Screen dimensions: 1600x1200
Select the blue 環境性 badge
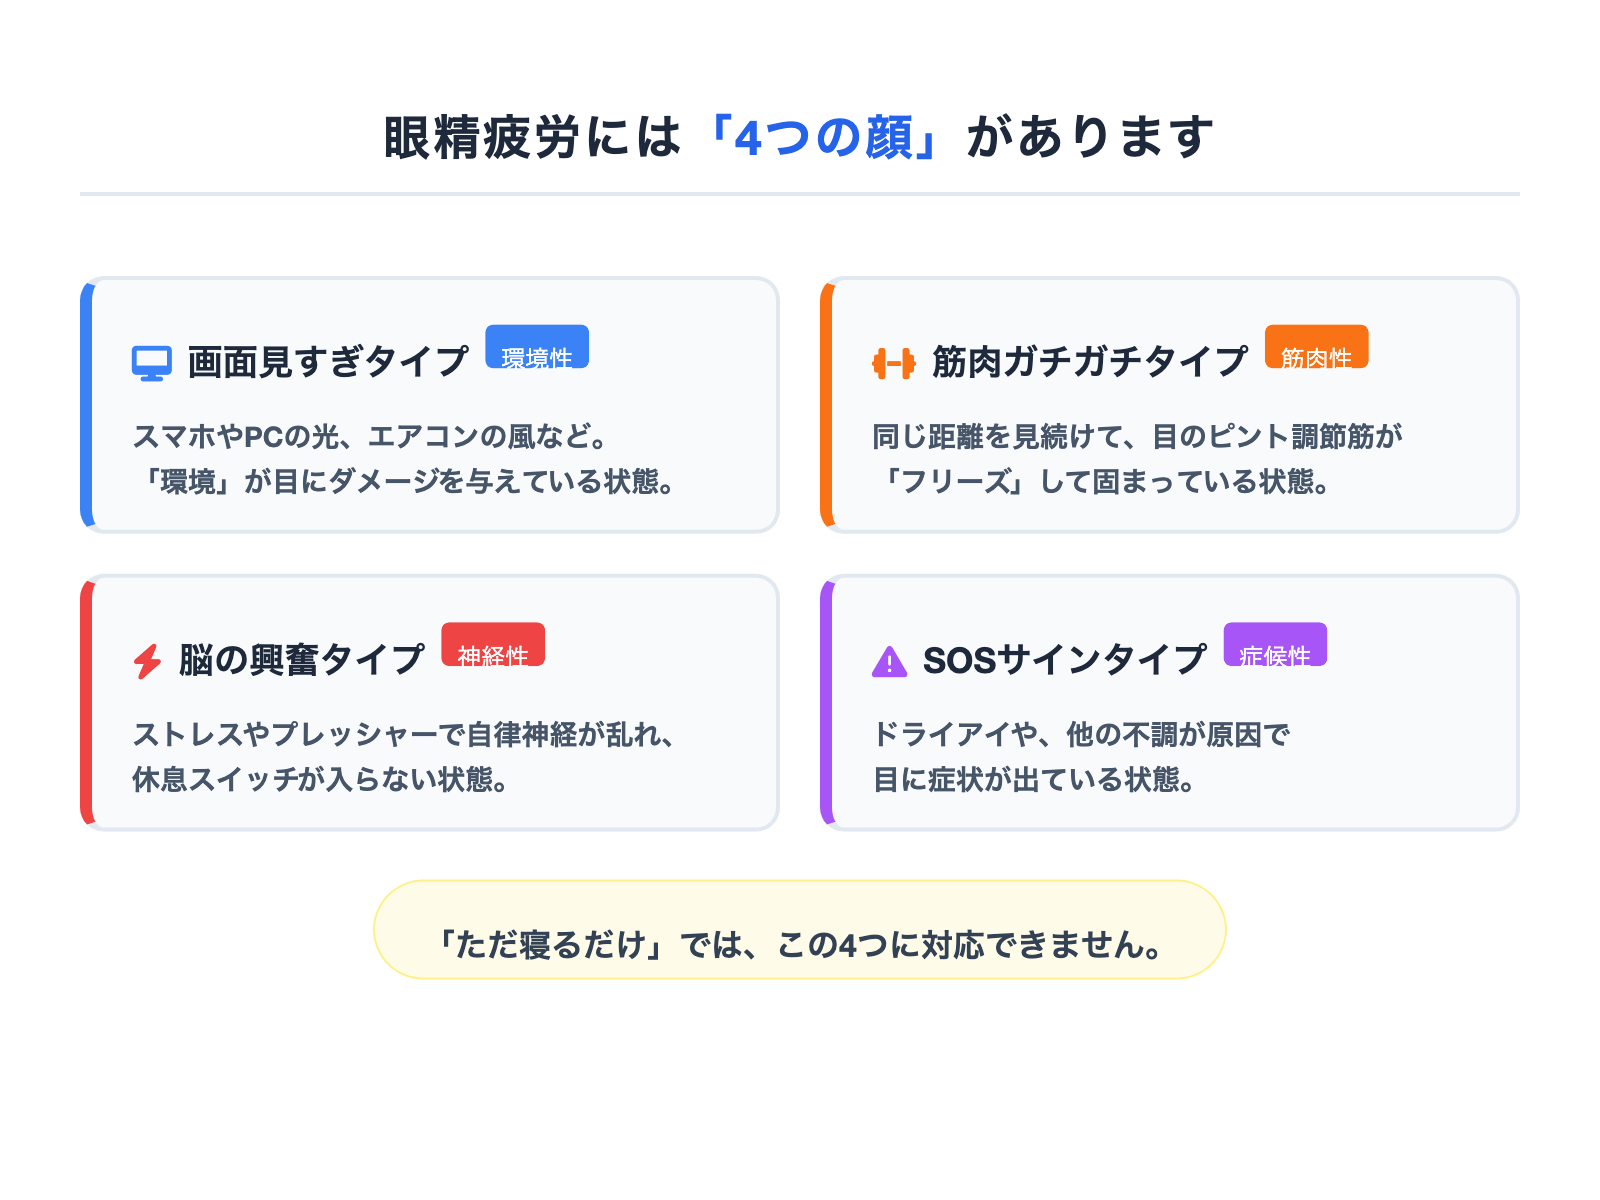pos(537,347)
